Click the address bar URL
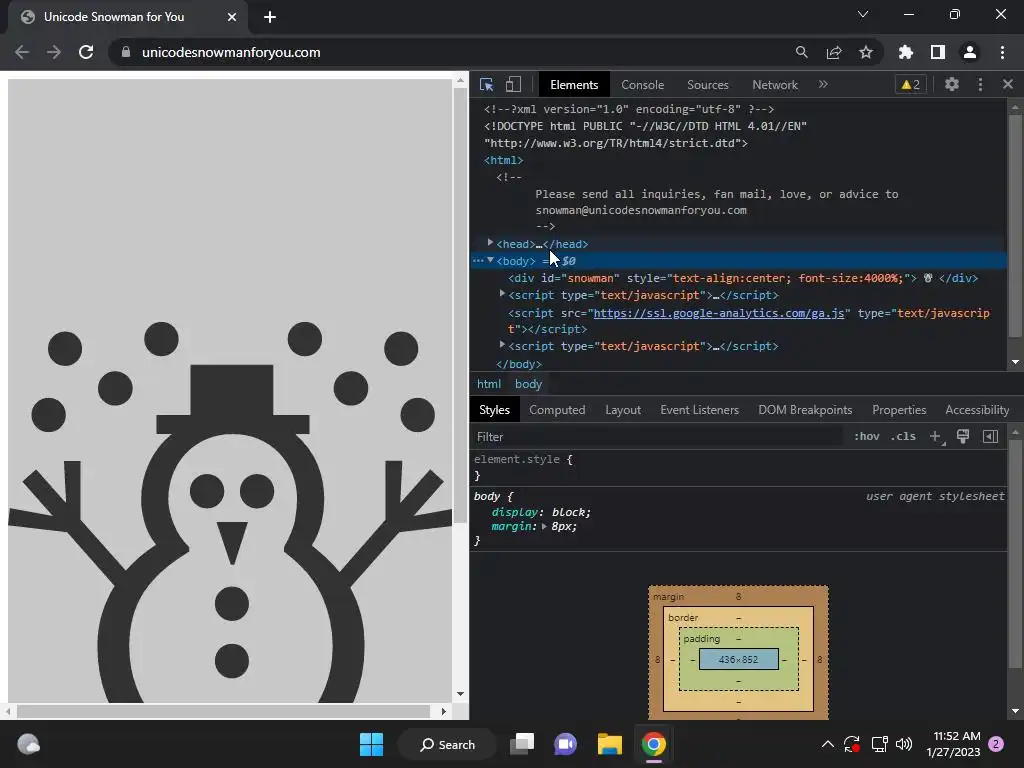This screenshot has height=768, width=1024. (231, 52)
